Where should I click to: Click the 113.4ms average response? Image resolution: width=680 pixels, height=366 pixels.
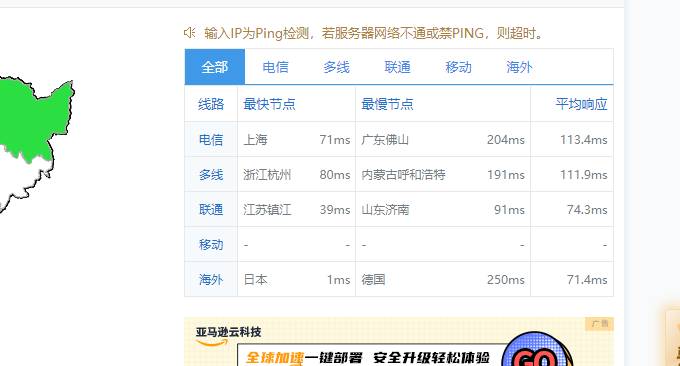[x=584, y=140]
